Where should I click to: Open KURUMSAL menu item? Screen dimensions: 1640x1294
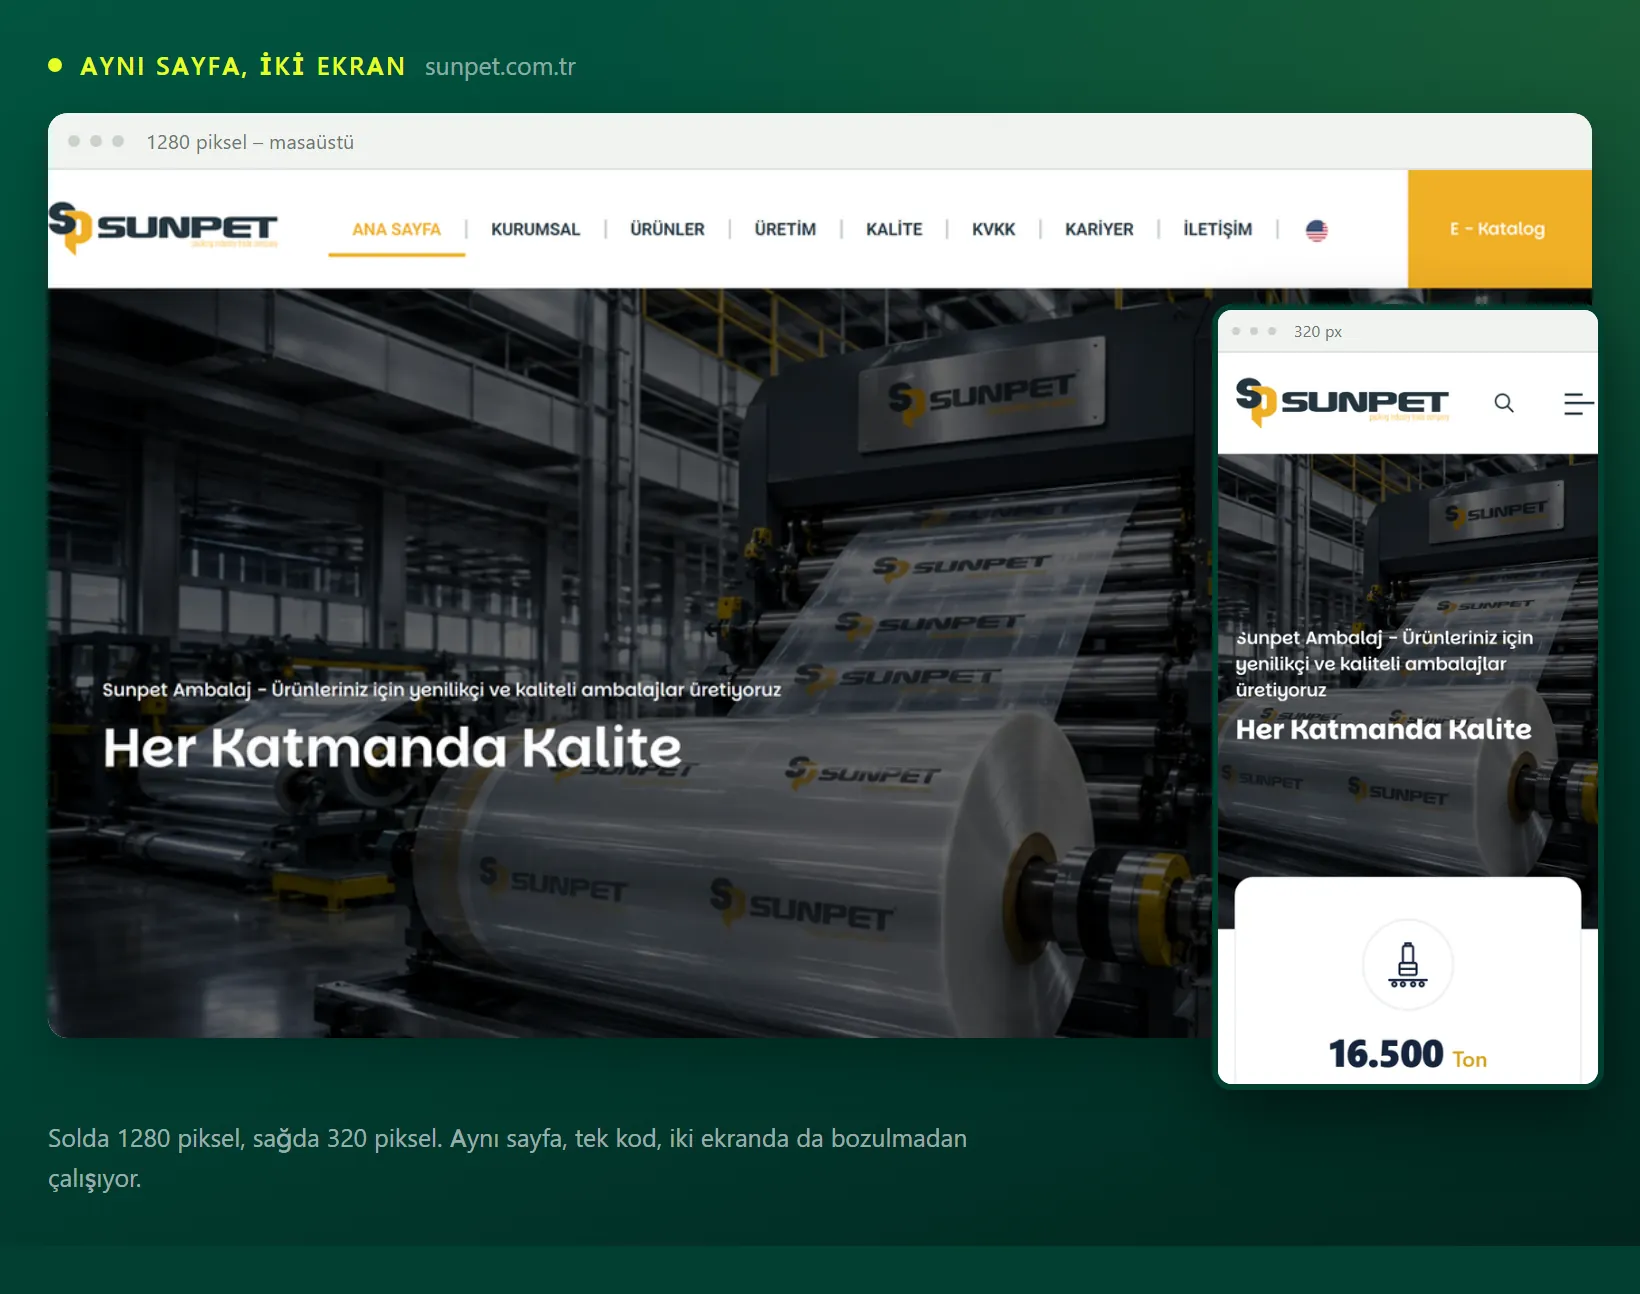(535, 229)
